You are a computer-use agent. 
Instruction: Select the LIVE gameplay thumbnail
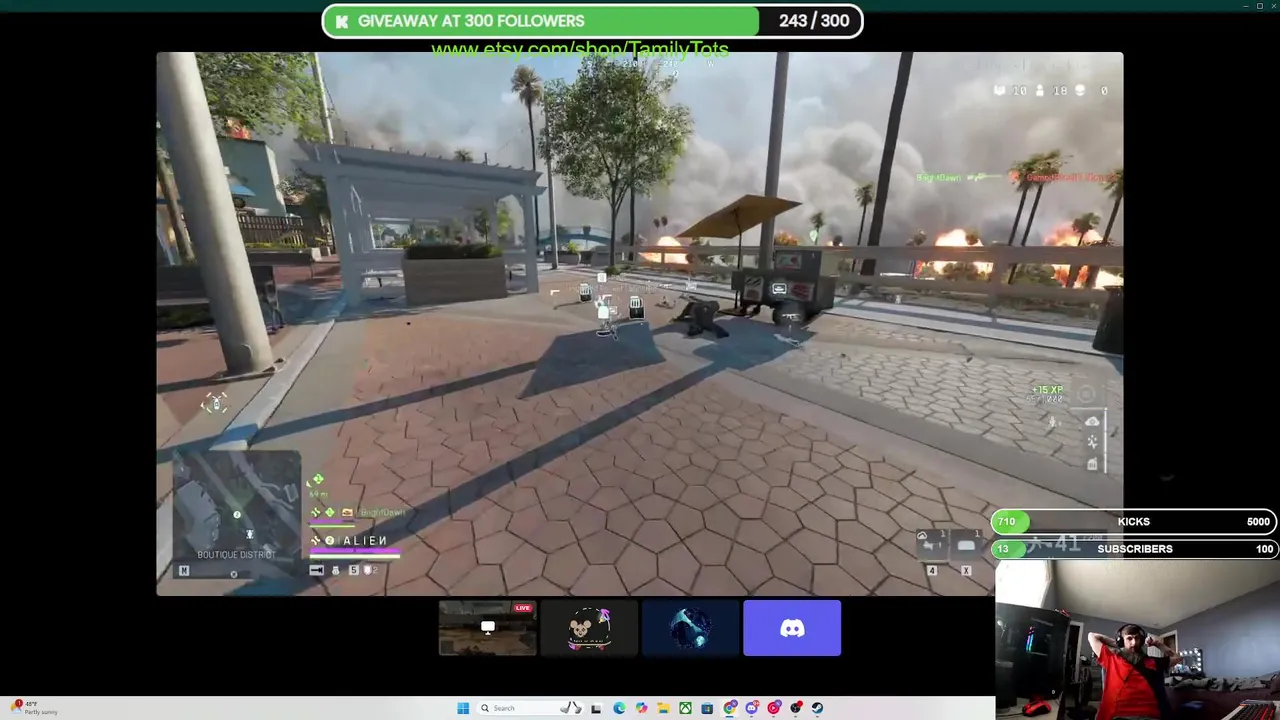pyautogui.click(x=488, y=628)
